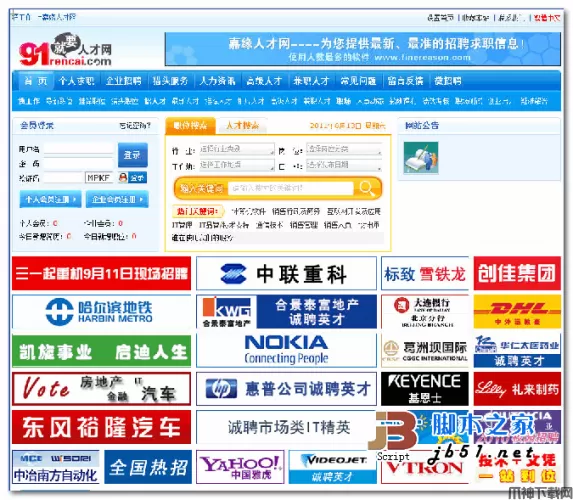Screen dimensions: 573x500
Task: Click the red link in top header
Action: point(547,18)
